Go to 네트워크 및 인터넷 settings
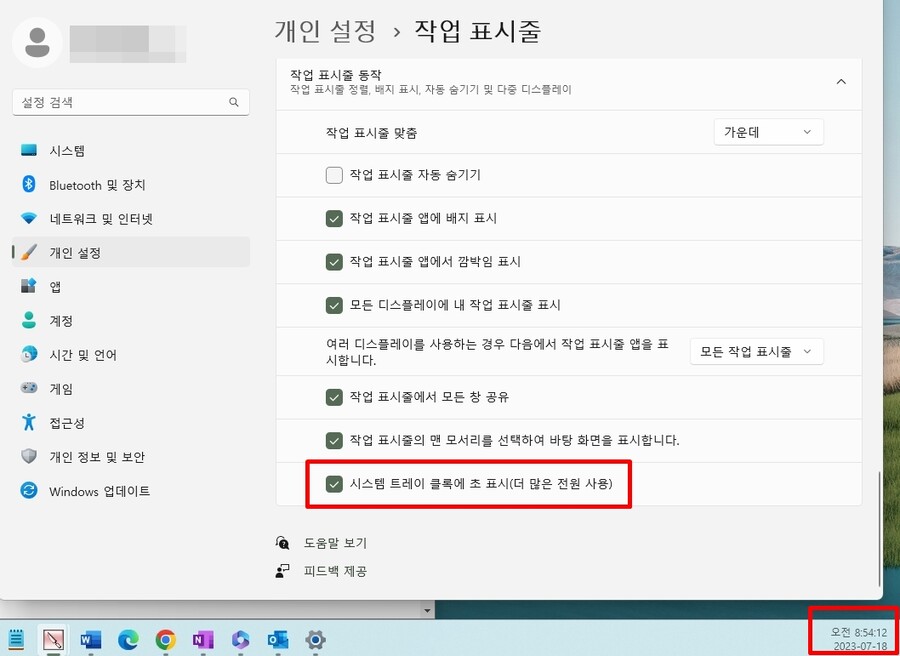Viewport: 900px width, 656px height. coord(131,219)
